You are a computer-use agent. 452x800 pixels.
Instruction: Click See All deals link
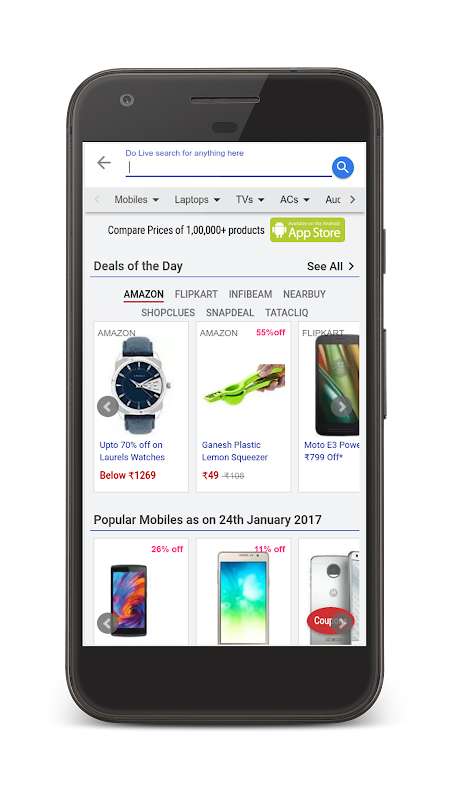[331, 266]
